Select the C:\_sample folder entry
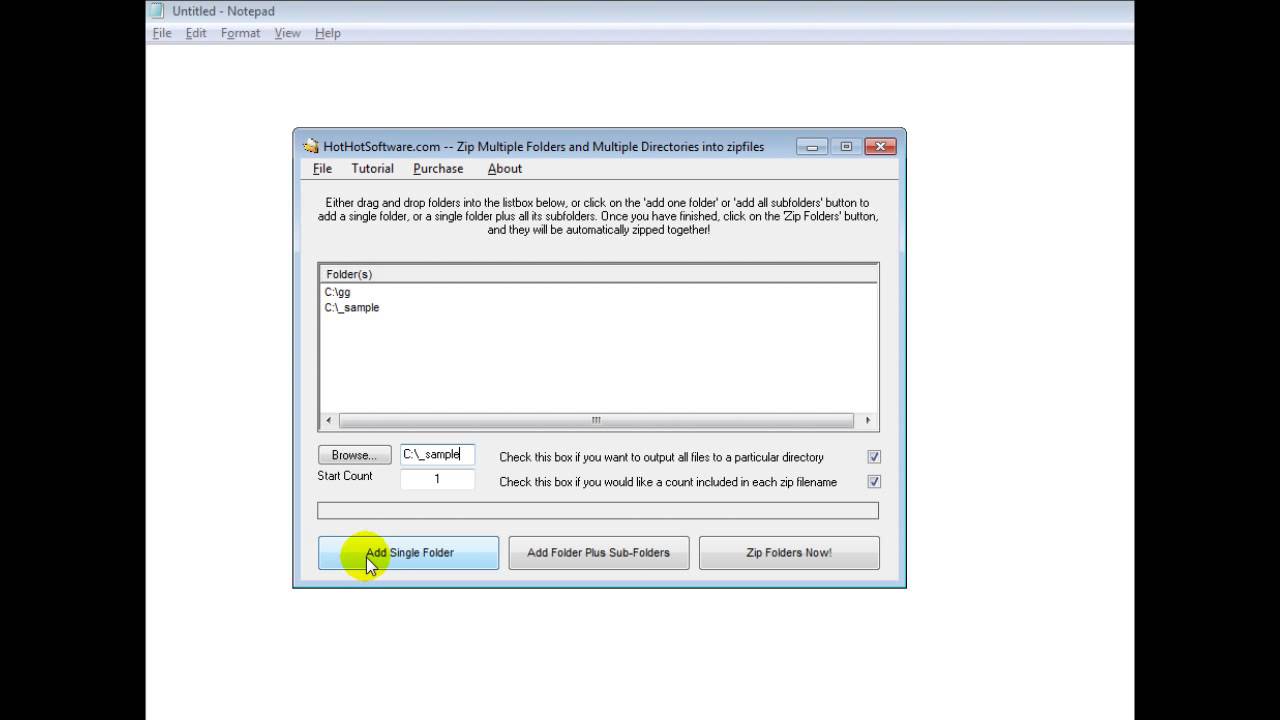 point(352,308)
